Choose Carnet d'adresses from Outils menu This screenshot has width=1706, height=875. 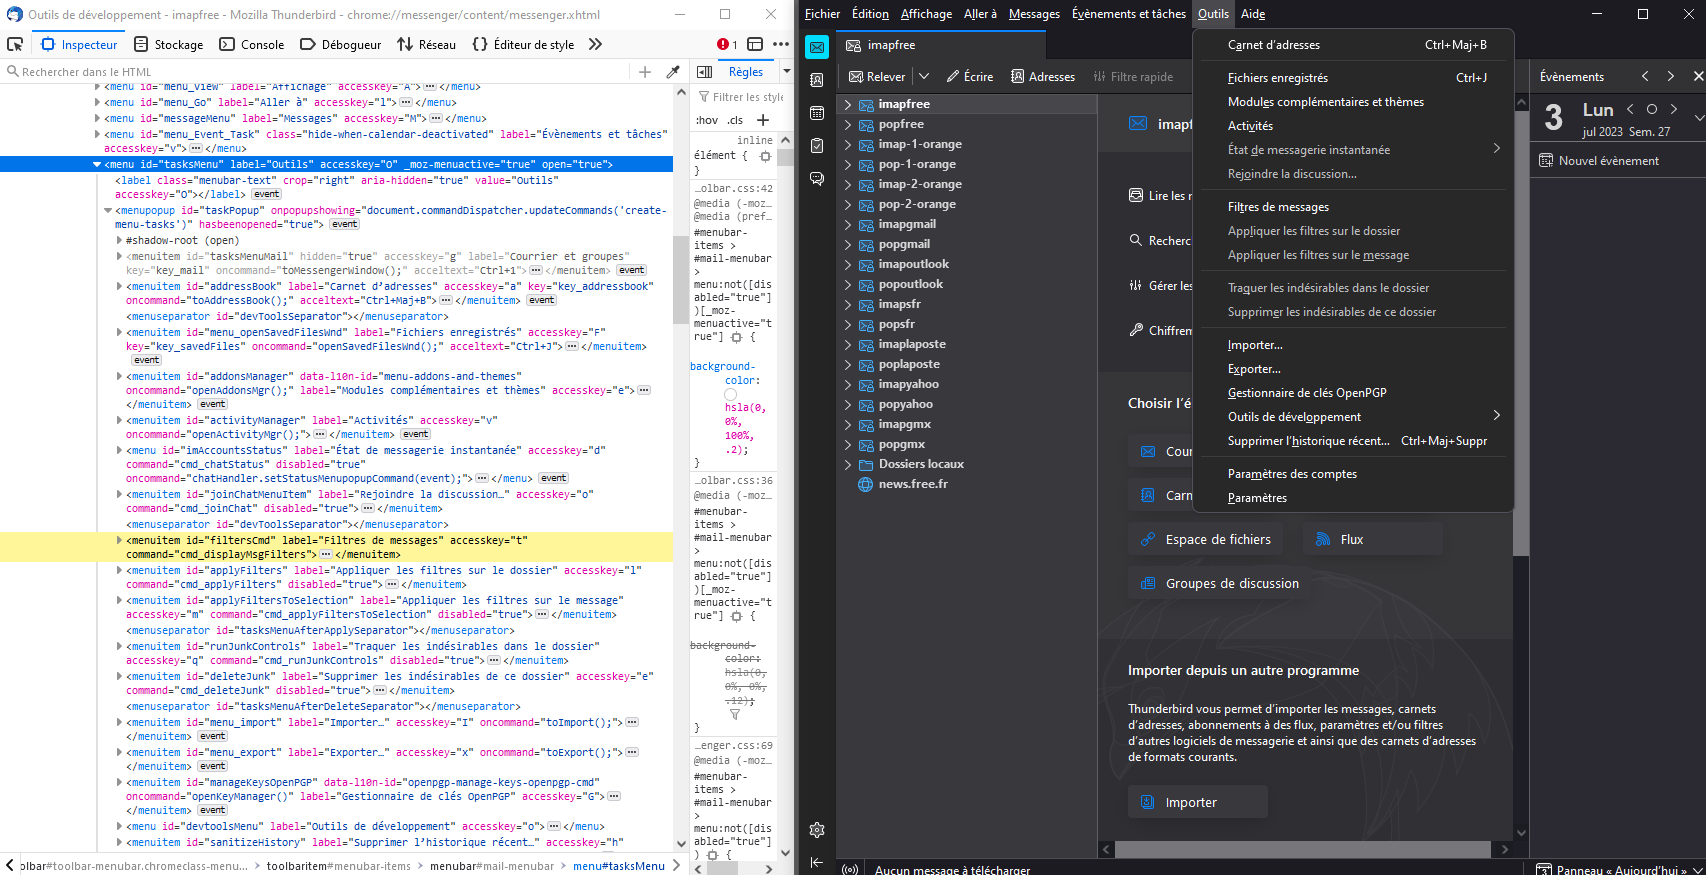[x=1353, y=45]
